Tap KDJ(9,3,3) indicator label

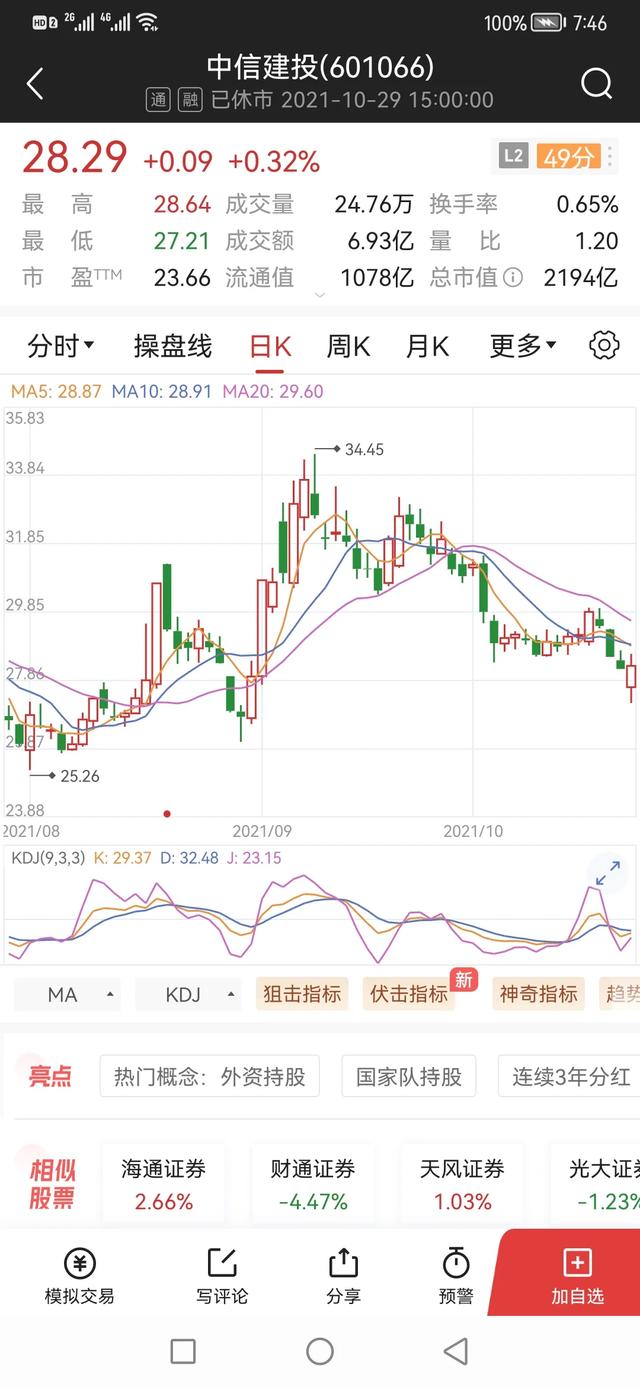point(47,857)
